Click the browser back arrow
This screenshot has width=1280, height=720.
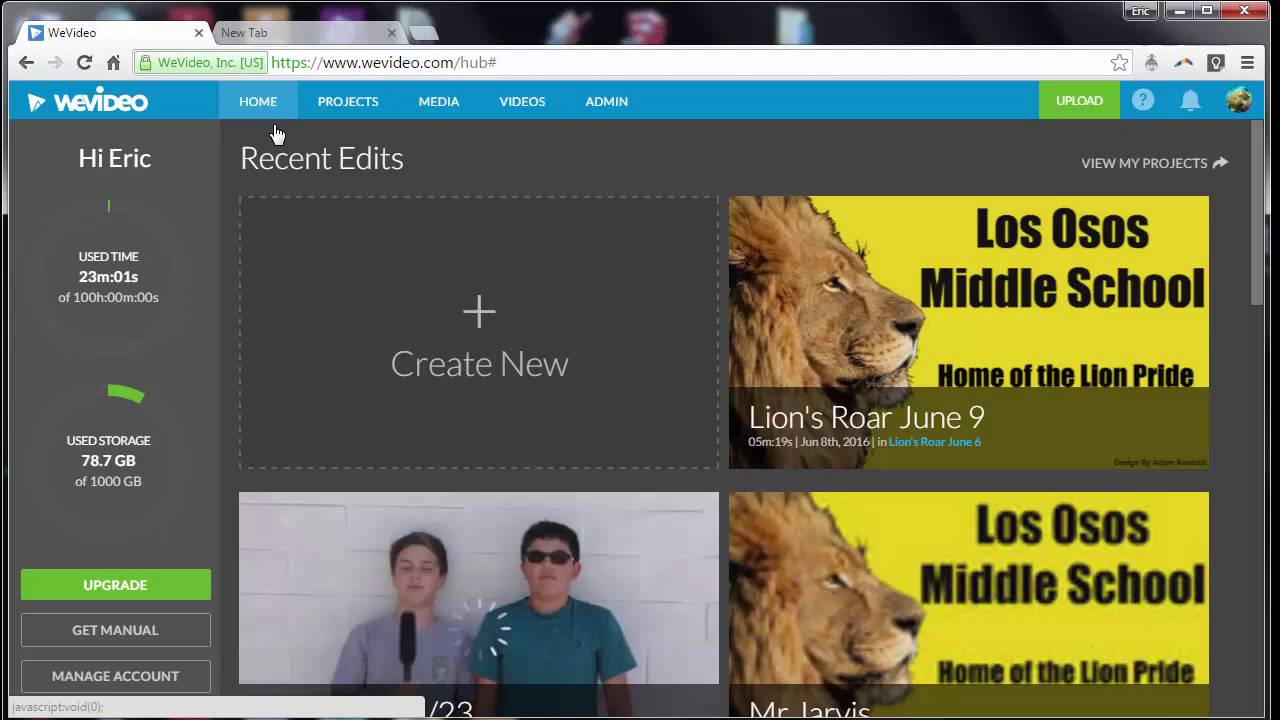tap(27, 62)
